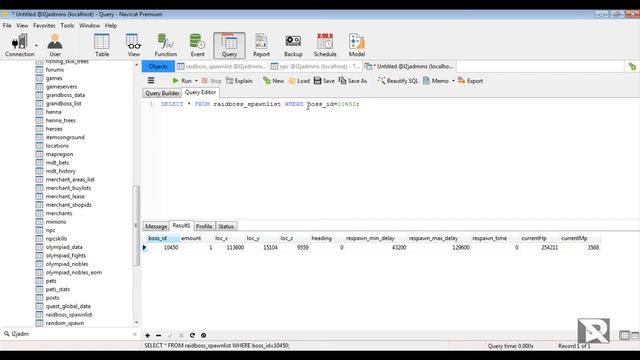Open the Report icon

(x=261, y=45)
